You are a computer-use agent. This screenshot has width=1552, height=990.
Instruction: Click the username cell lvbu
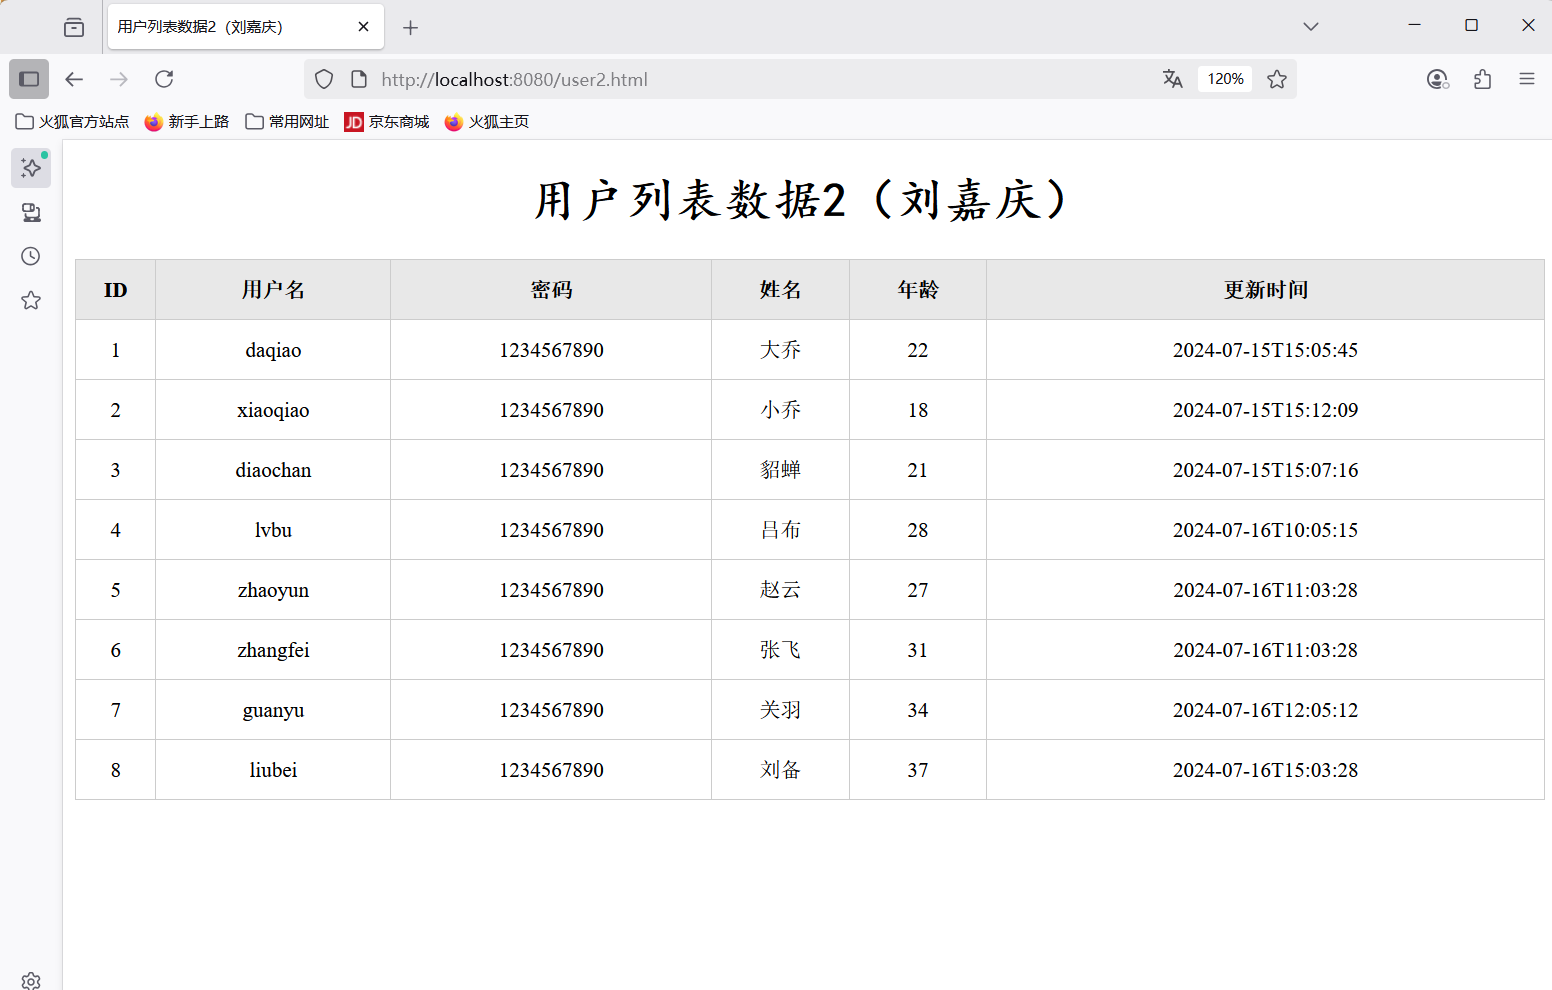(x=273, y=530)
